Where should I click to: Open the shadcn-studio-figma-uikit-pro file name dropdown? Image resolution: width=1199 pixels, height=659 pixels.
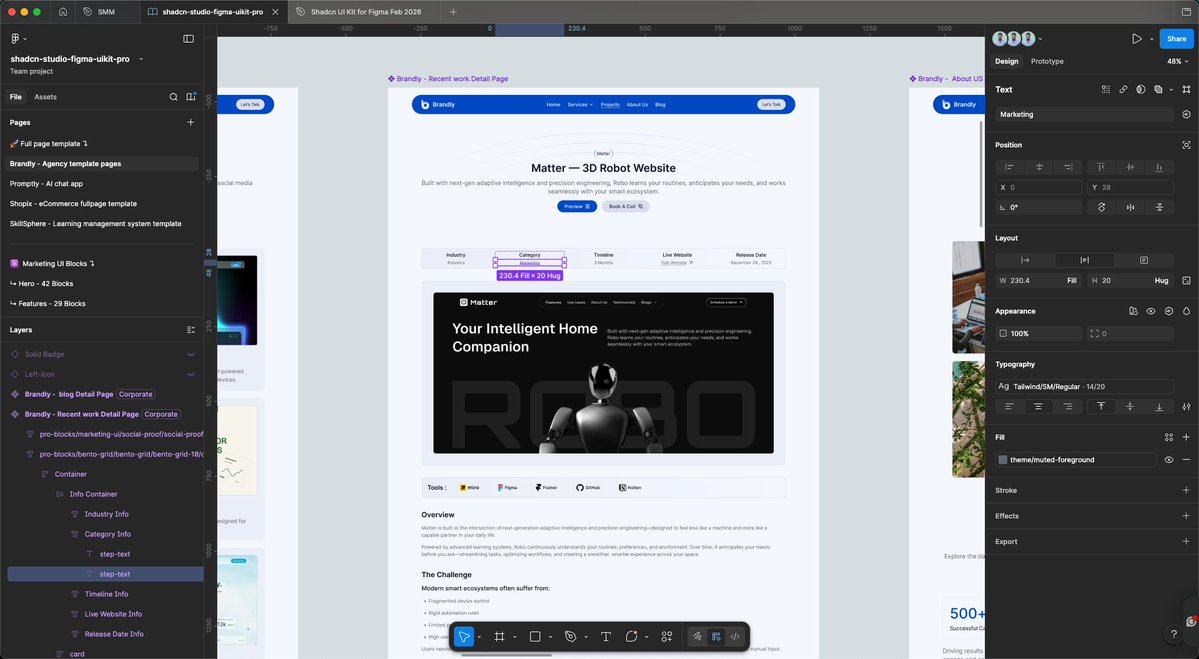(x=141, y=59)
